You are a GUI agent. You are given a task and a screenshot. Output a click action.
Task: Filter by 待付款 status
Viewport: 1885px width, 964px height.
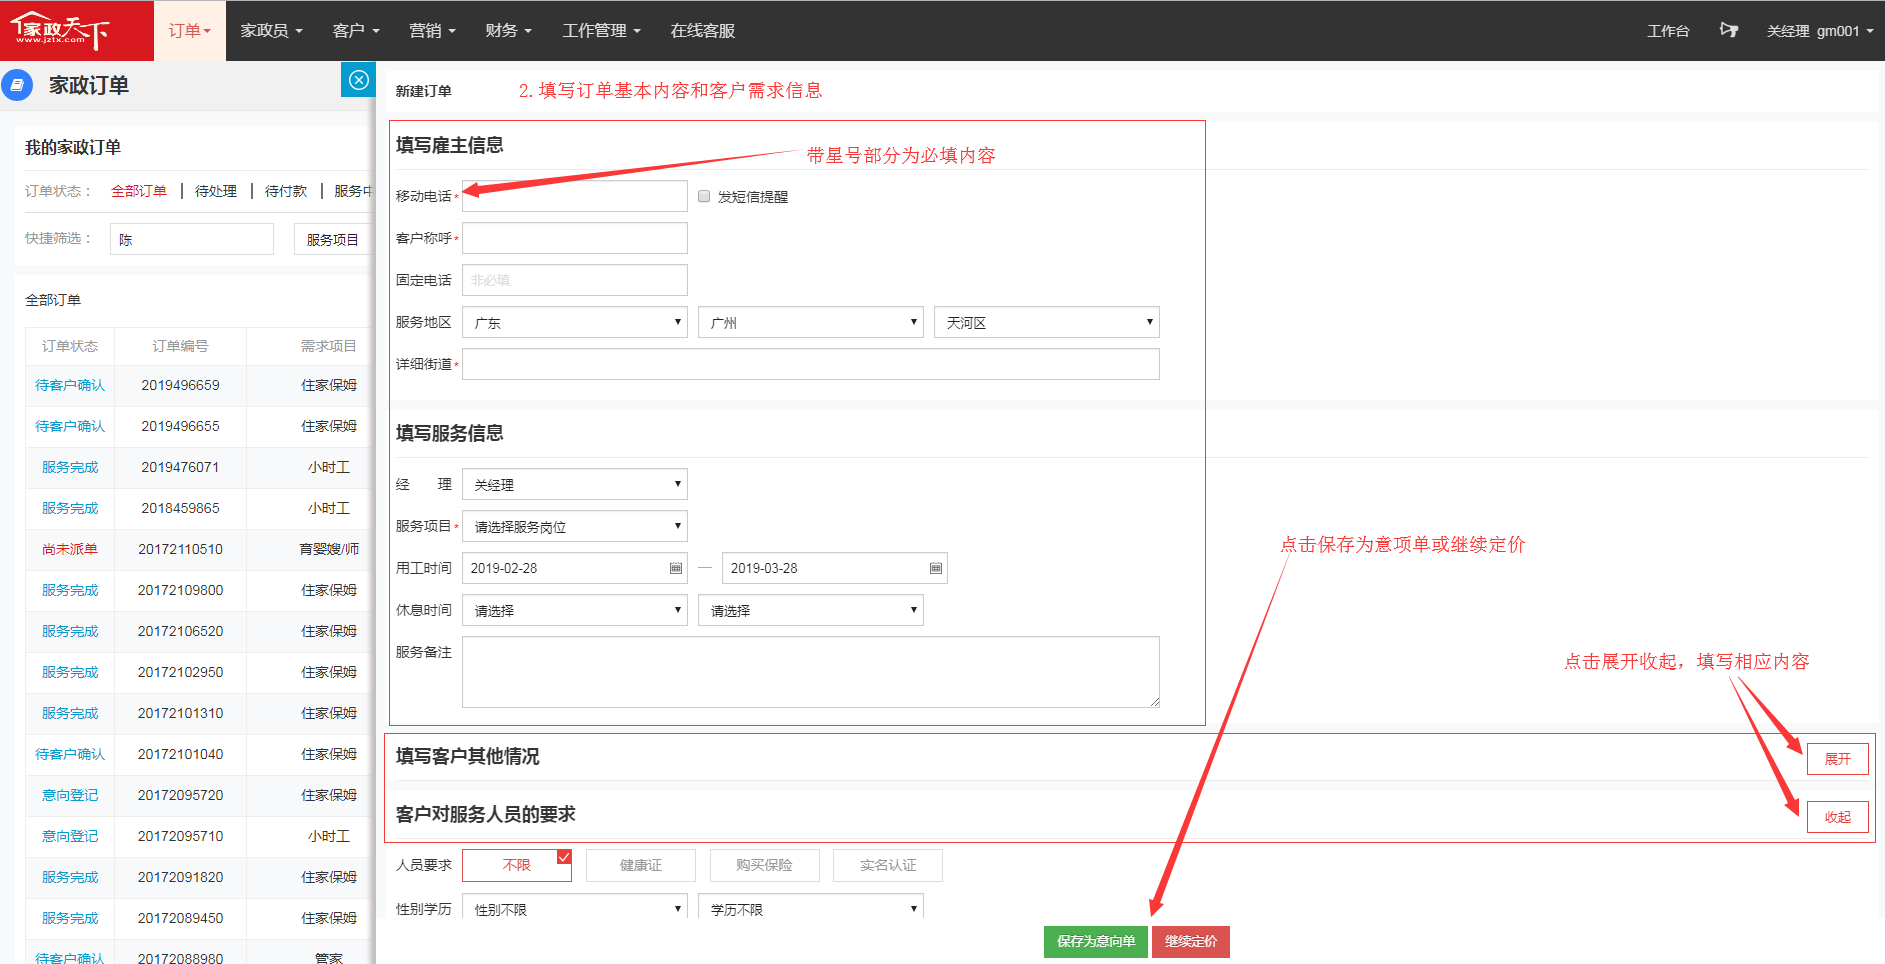click(286, 191)
